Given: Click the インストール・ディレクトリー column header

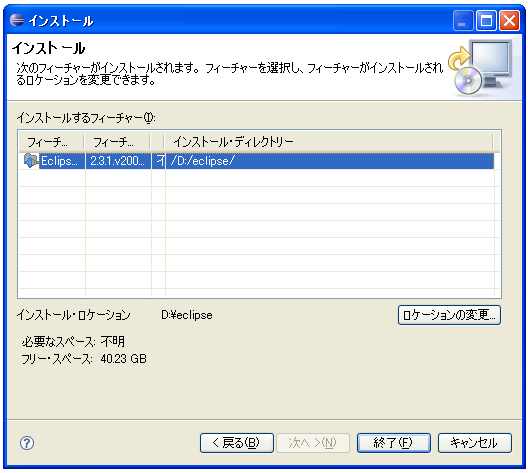Looking at the screenshot, I should pyautogui.click(x=328, y=142).
